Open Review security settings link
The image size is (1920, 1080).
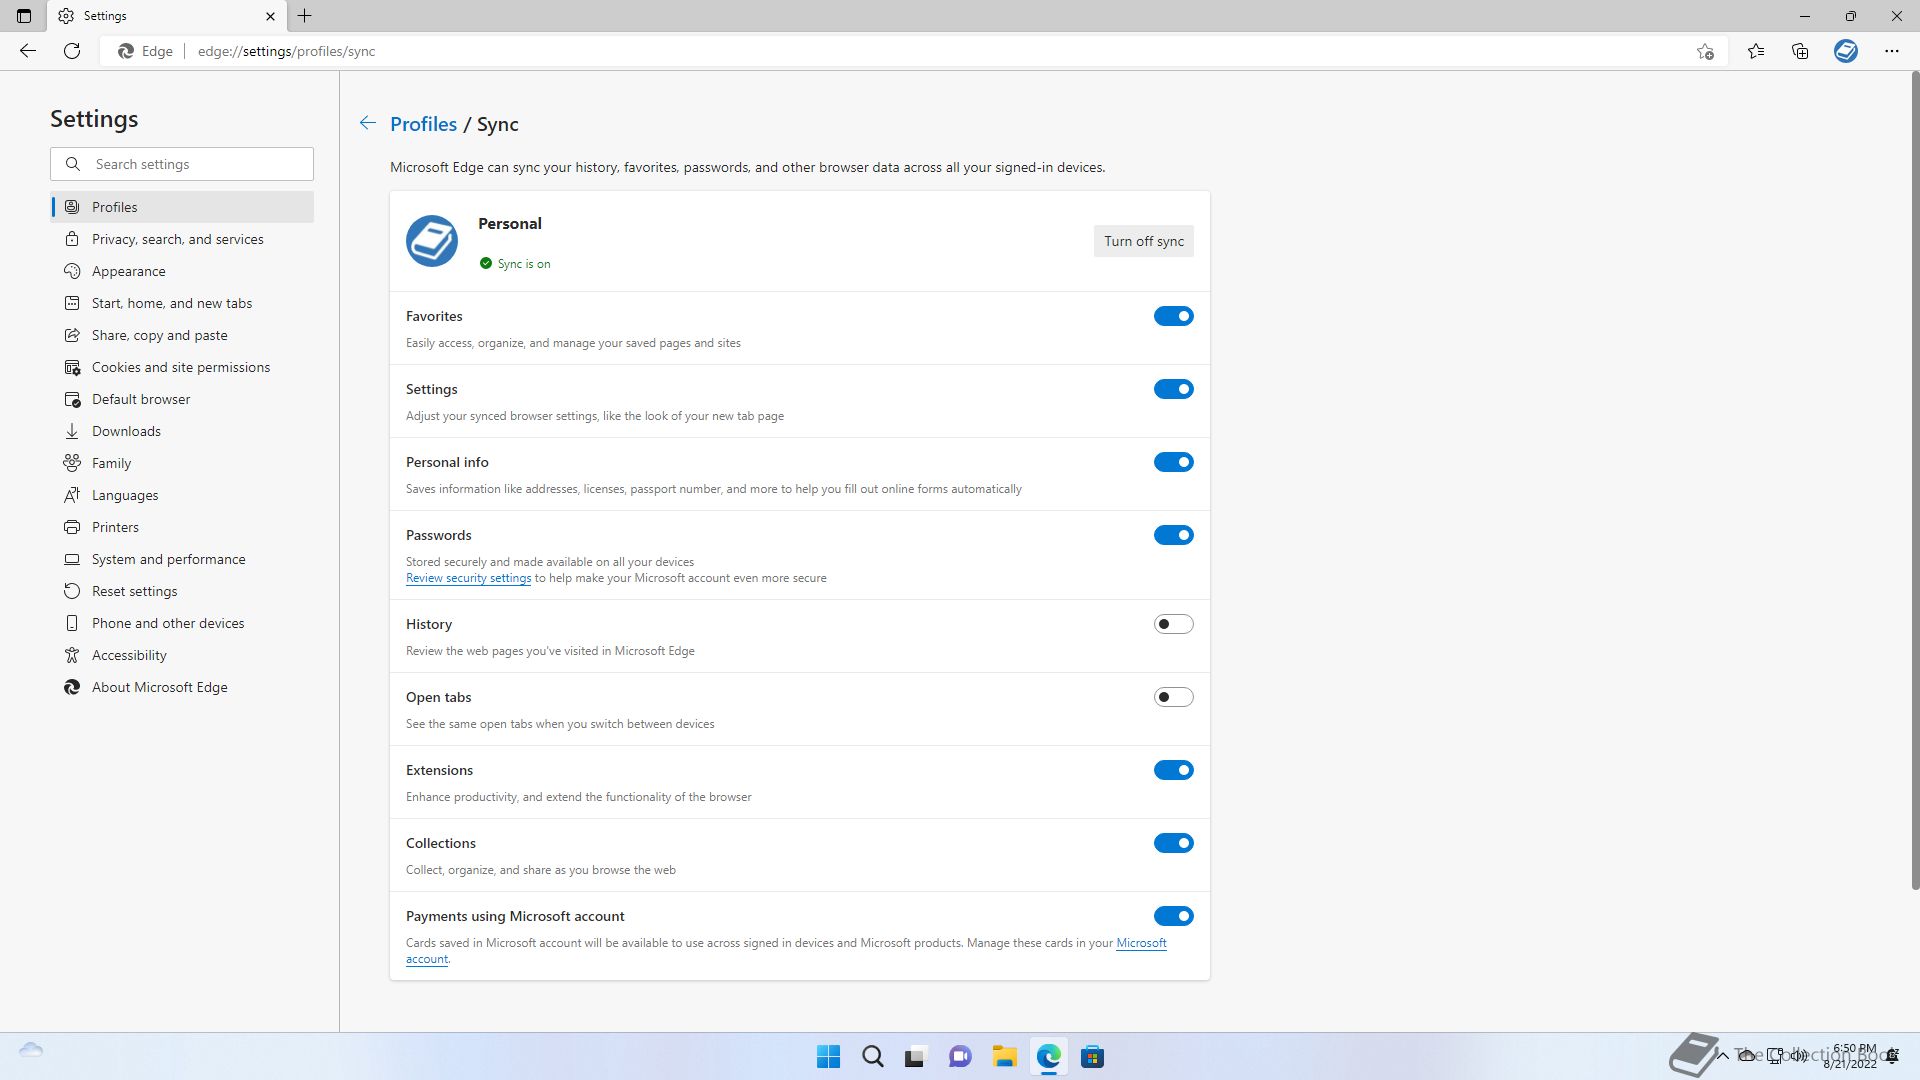[x=468, y=578]
